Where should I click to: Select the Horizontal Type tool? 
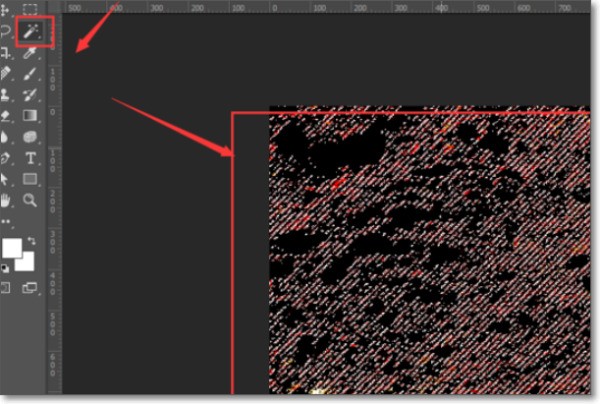point(30,158)
